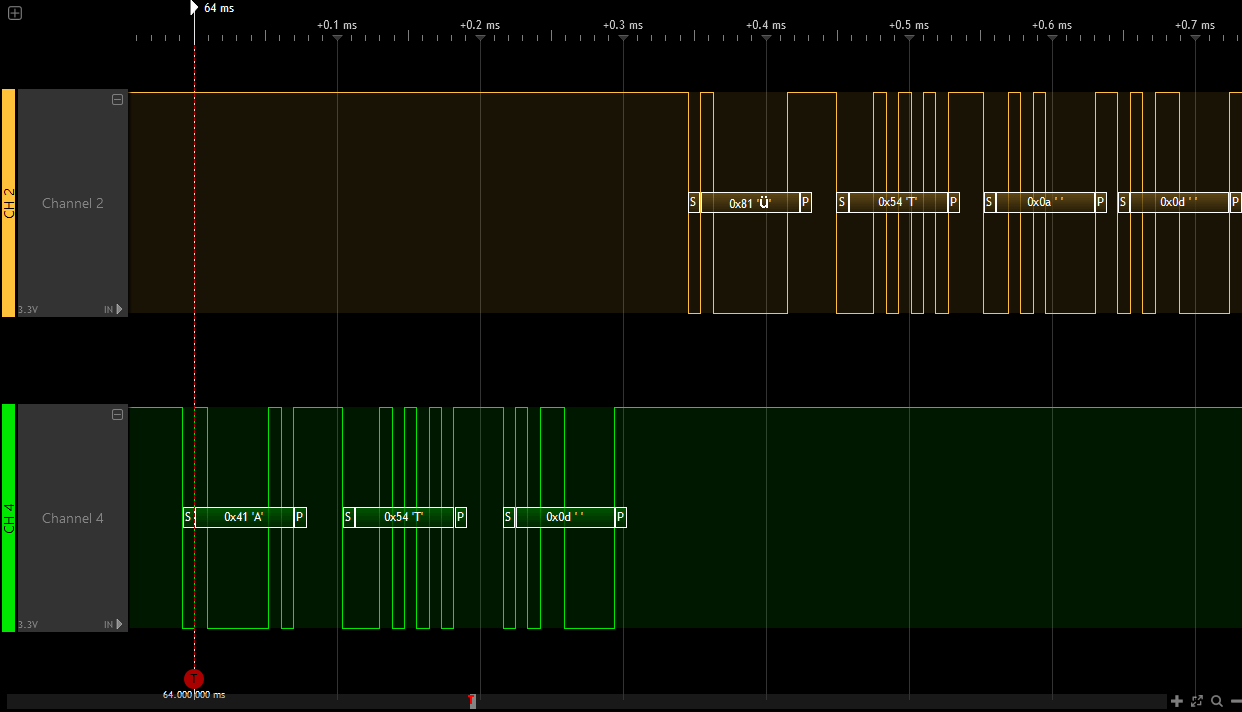Click the magnifier zoom icon
The width and height of the screenshot is (1242, 712).
coord(1216,701)
